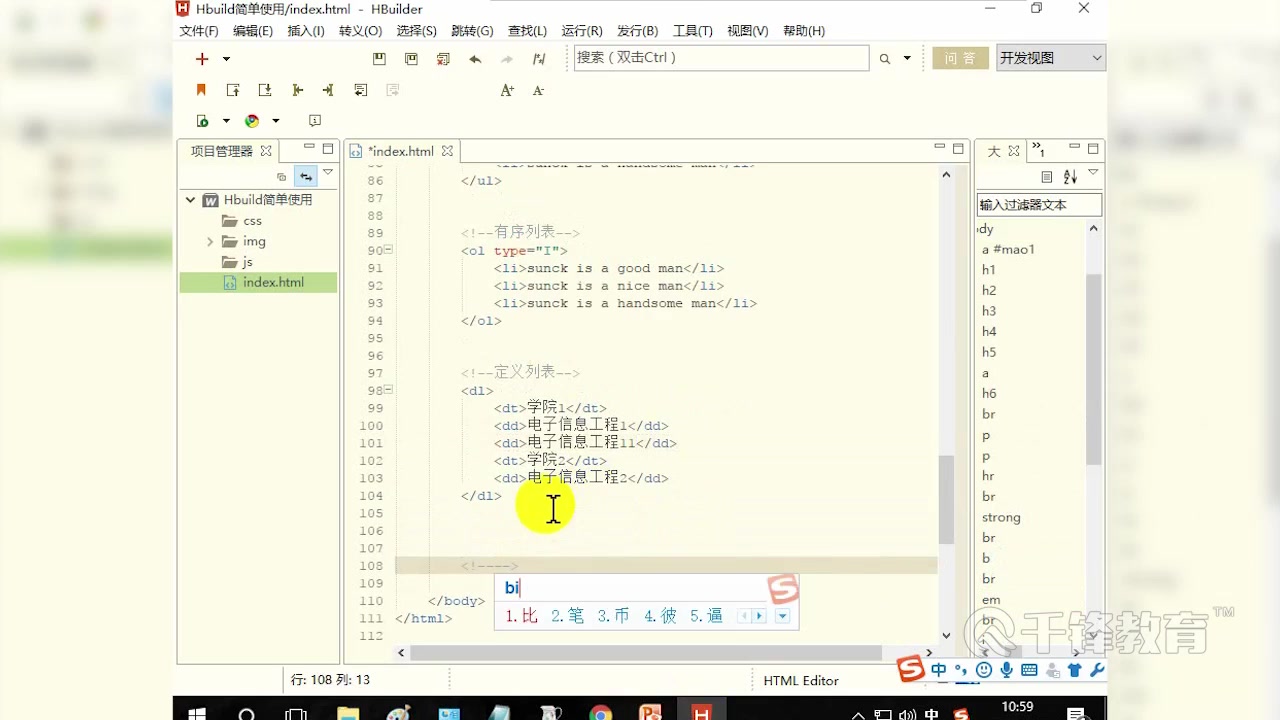This screenshot has width=1280, height=720.
Task: Create a new file with the + icon
Action: [202, 58]
